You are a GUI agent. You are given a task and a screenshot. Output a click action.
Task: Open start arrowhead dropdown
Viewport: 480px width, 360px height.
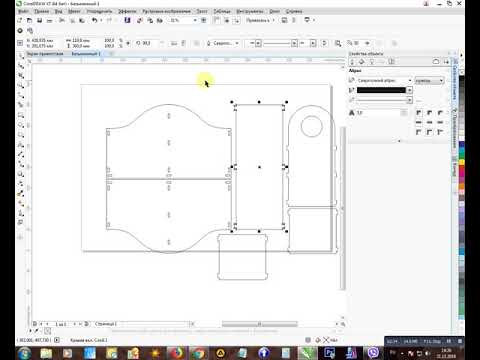click(x=258, y=43)
